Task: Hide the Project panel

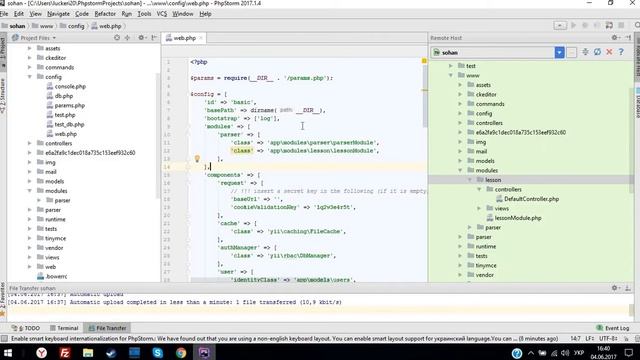Action: tap(154, 38)
